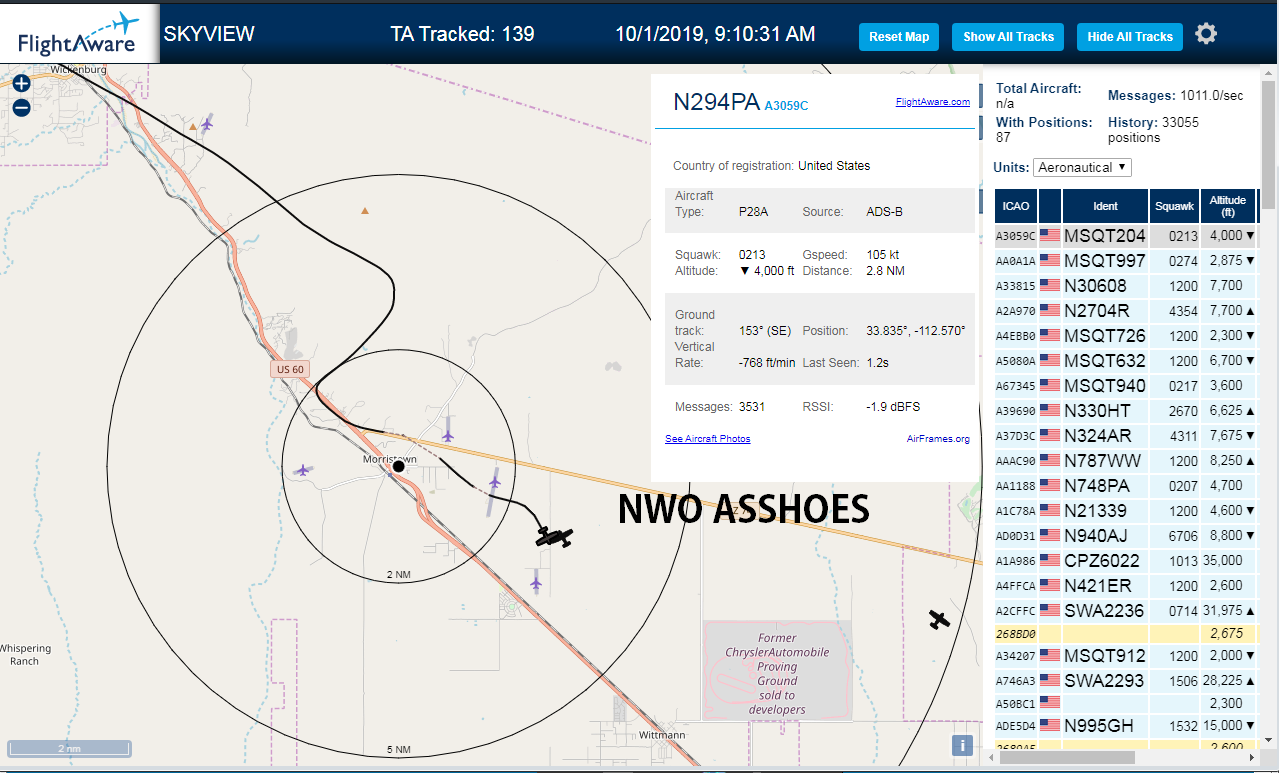Click the US flag in the MSQT204 row
The image size is (1279, 773).
(1050, 236)
